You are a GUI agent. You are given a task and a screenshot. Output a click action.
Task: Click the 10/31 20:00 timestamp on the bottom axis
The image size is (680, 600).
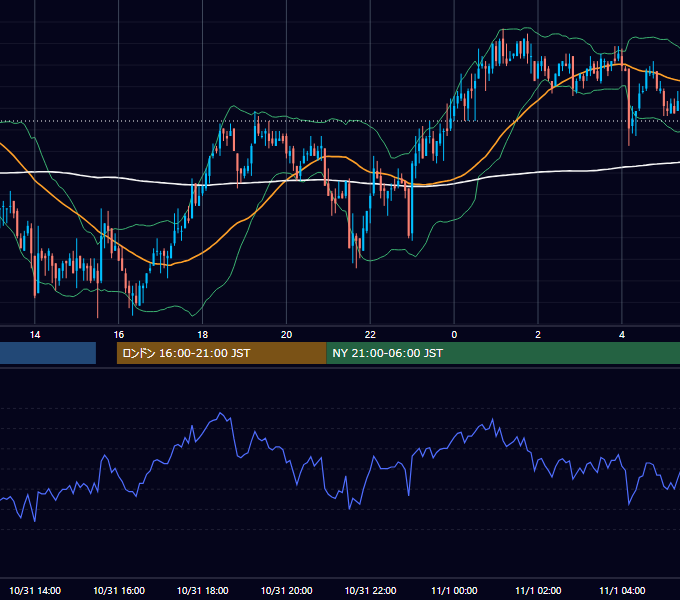point(286,590)
